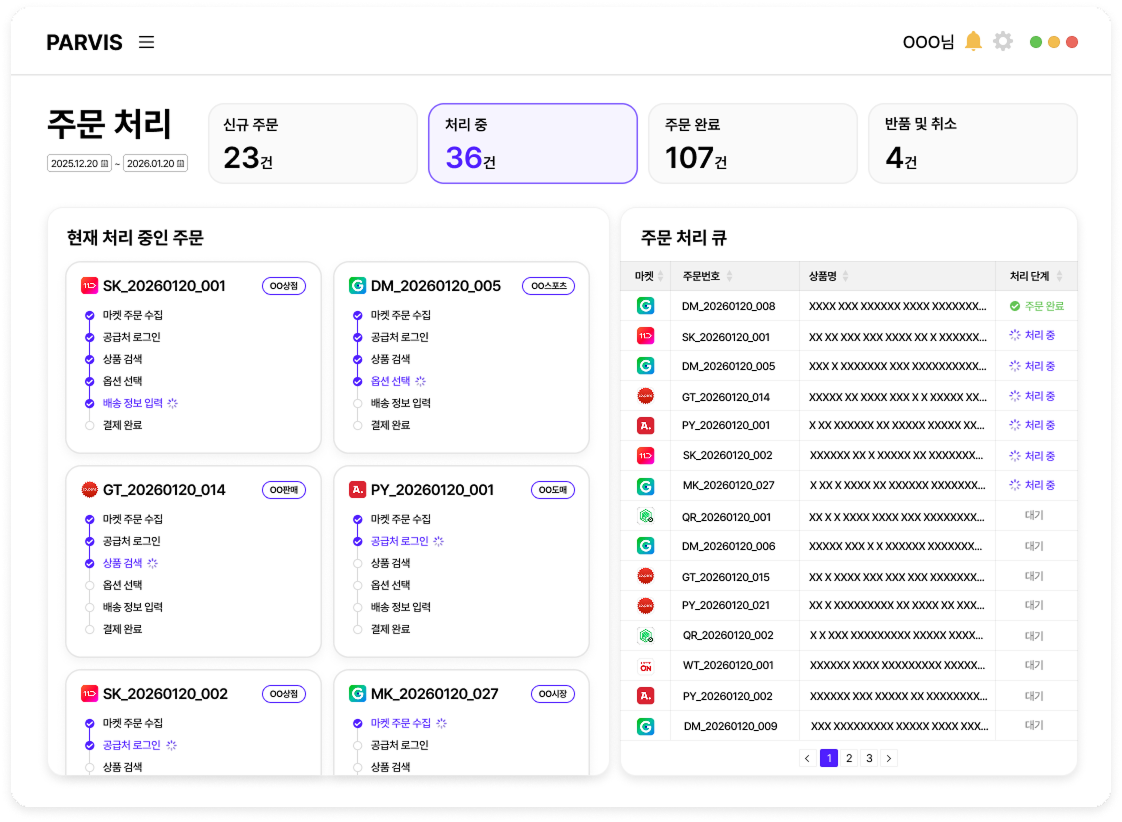Click 상품 검색 step in GT_20260120_014 card
Image resolution: width=1122 pixels, height=822 pixels.
pyautogui.click(x=122, y=563)
